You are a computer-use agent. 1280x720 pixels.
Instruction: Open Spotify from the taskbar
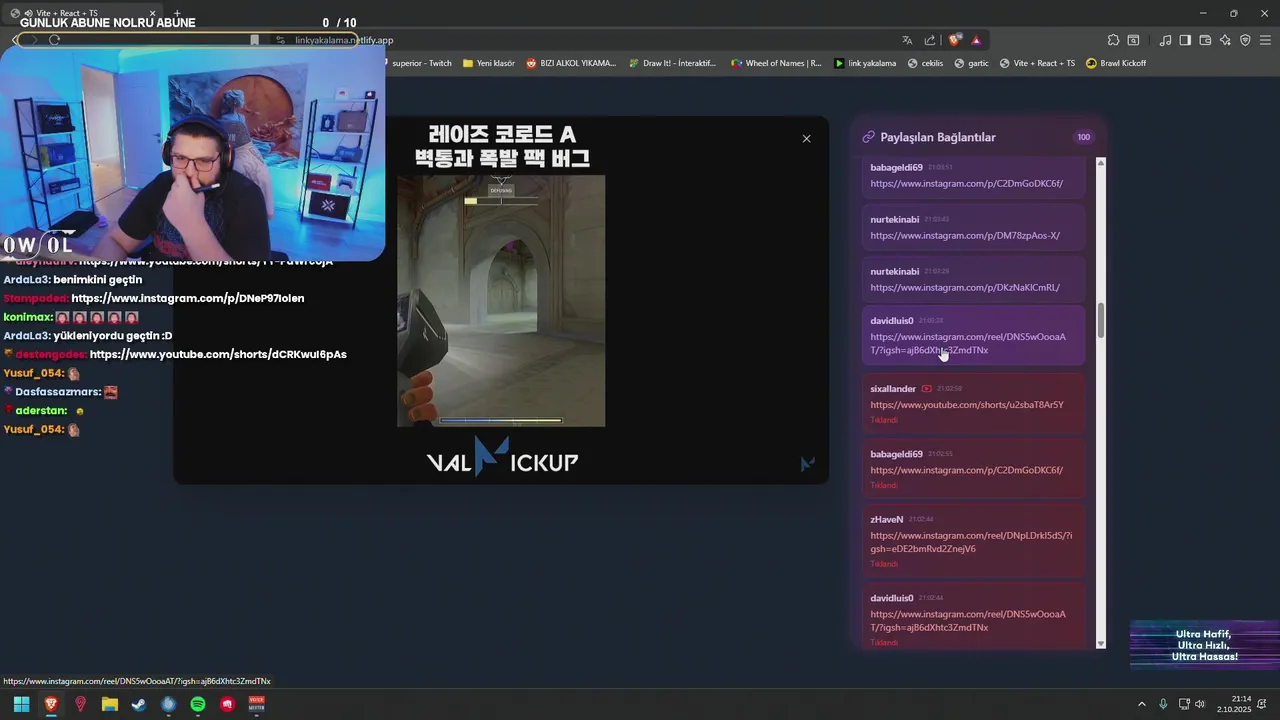tap(198, 704)
